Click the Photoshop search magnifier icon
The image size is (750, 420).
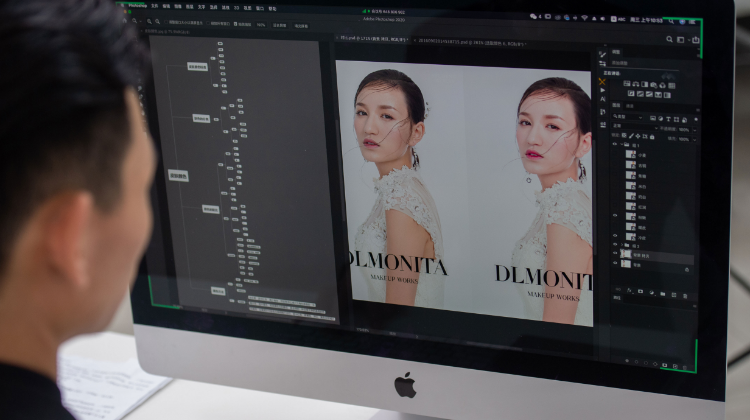click(x=670, y=39)
